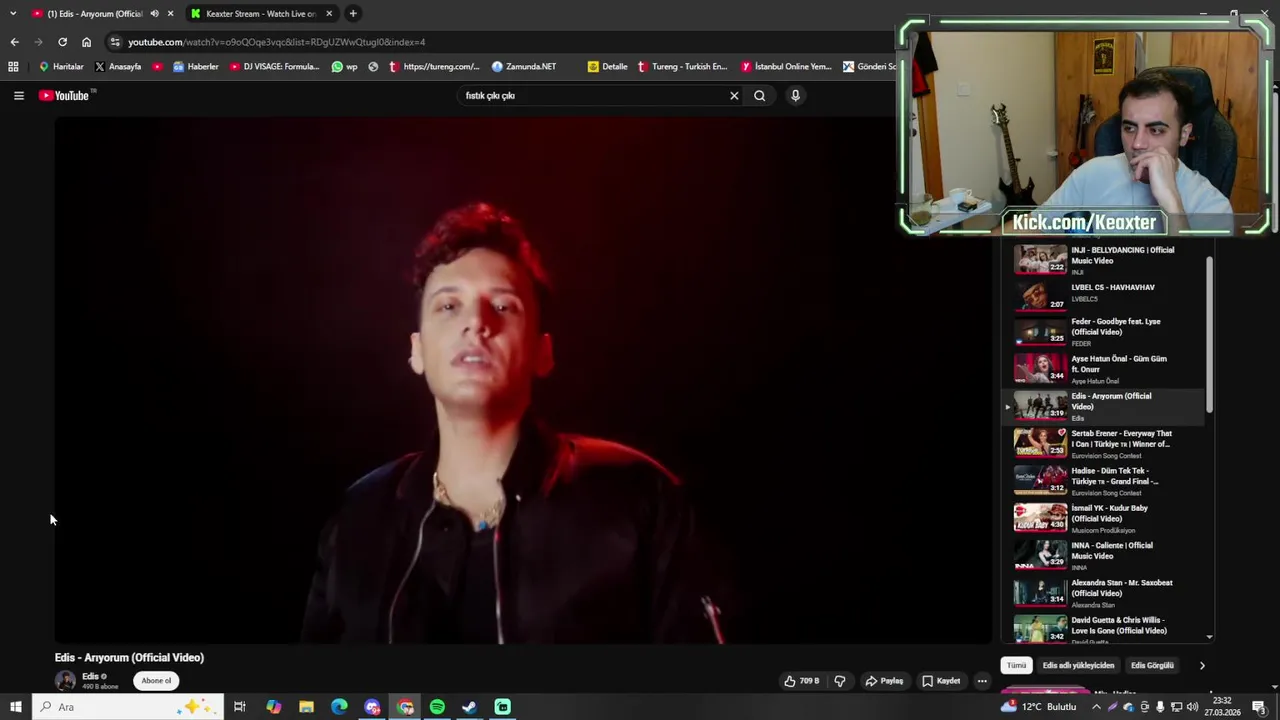Image resolution: width=1280 pixels, height=720 pixels.
Task: Open the Zamunda.NET bookmark
Action: coord(524,67)
